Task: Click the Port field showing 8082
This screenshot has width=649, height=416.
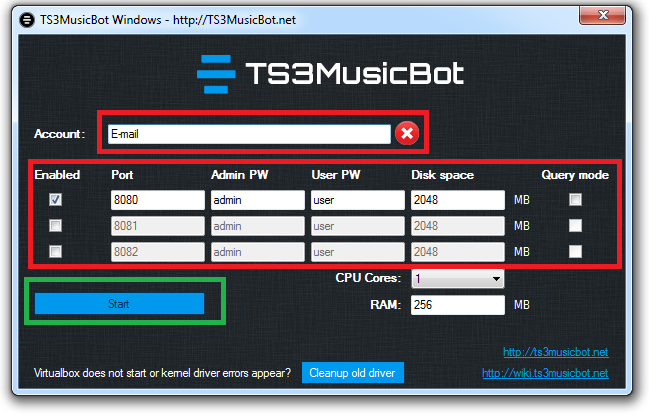Action: pos(158,252)
